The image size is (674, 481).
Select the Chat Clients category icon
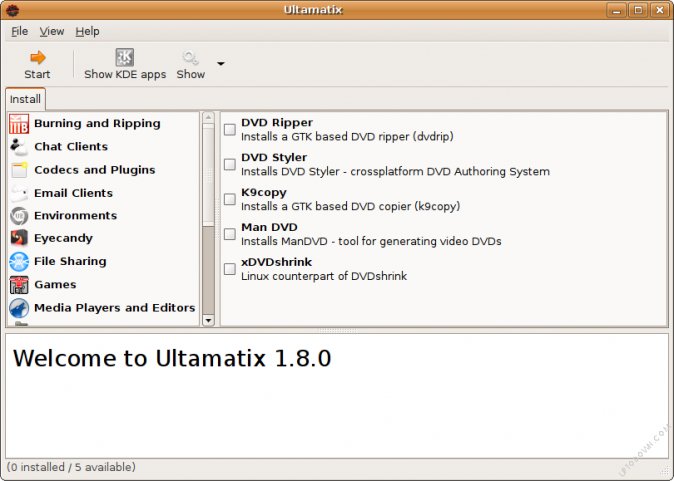[19, 147]
